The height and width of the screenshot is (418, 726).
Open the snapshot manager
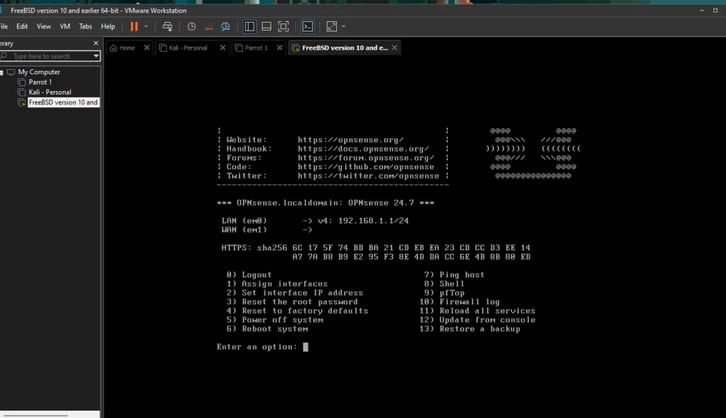(225, 26)
